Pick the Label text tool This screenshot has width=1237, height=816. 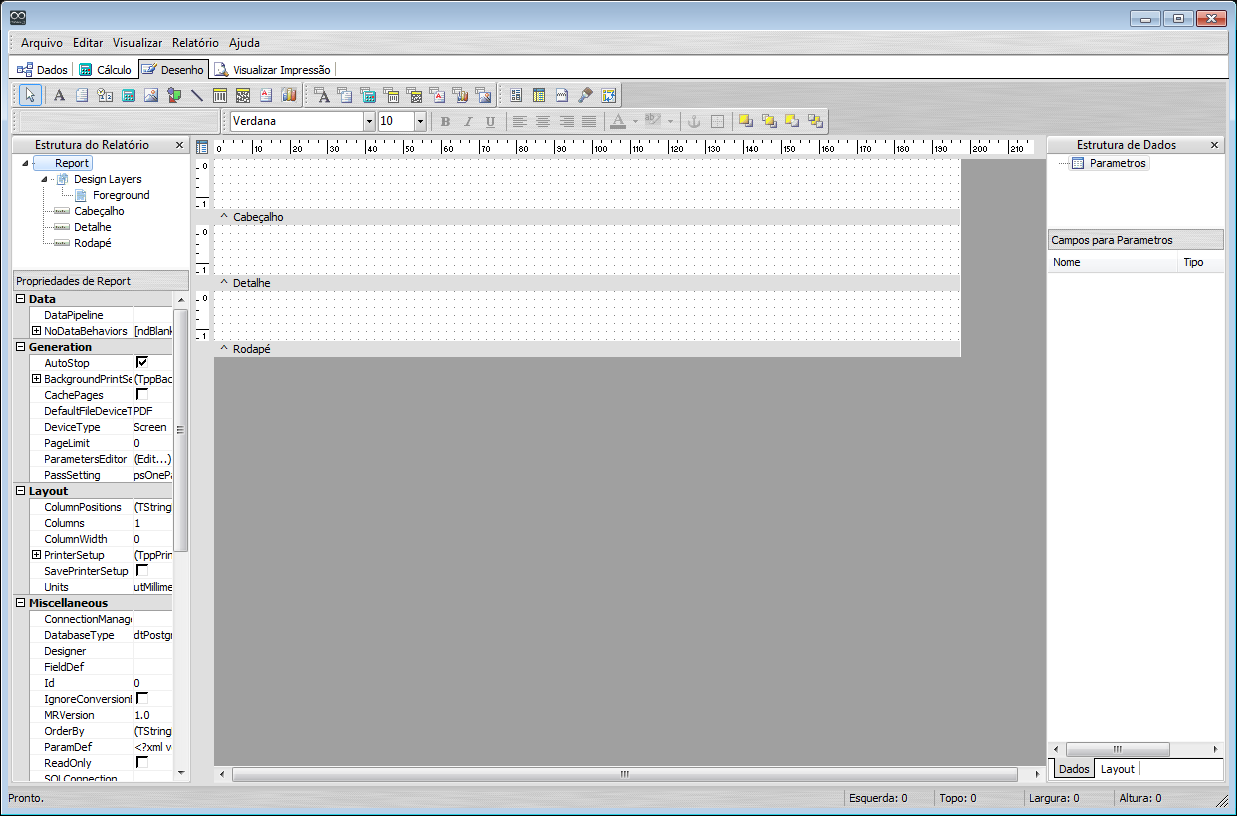(59, 95)
